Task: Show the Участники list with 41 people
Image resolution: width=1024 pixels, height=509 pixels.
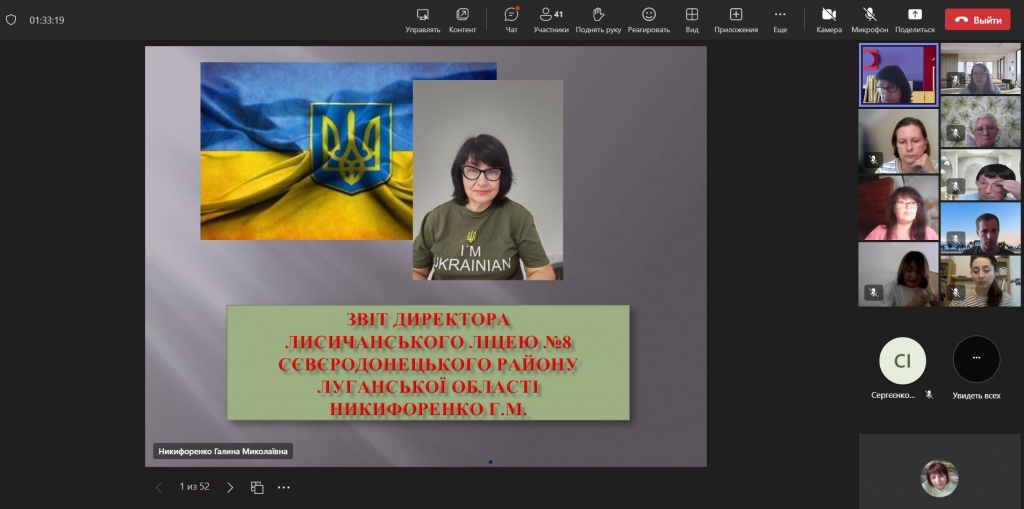Action: (551, 20)
